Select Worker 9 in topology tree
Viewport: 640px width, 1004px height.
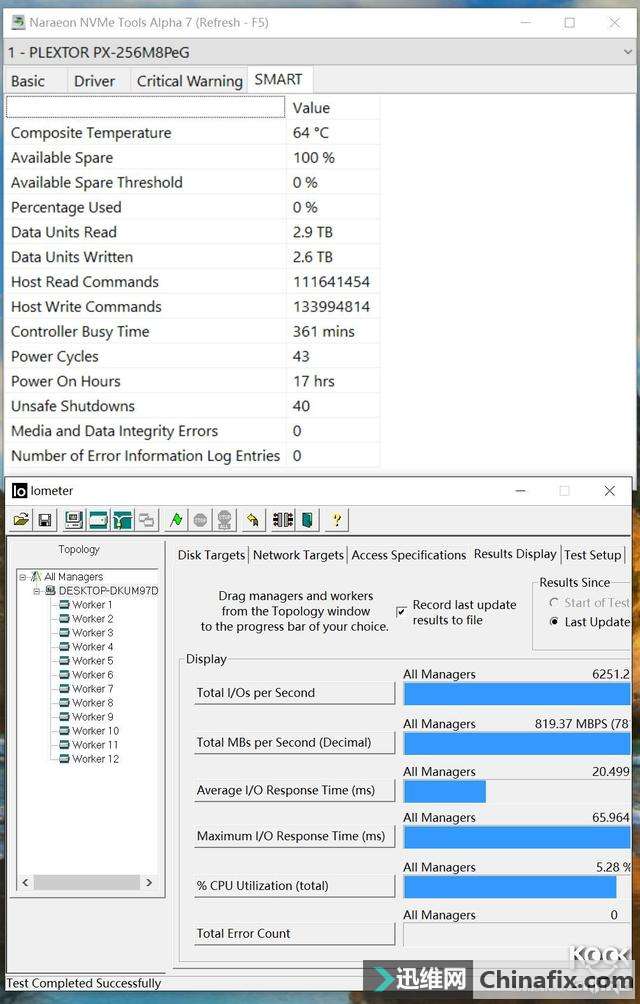[x=92, y=717]
